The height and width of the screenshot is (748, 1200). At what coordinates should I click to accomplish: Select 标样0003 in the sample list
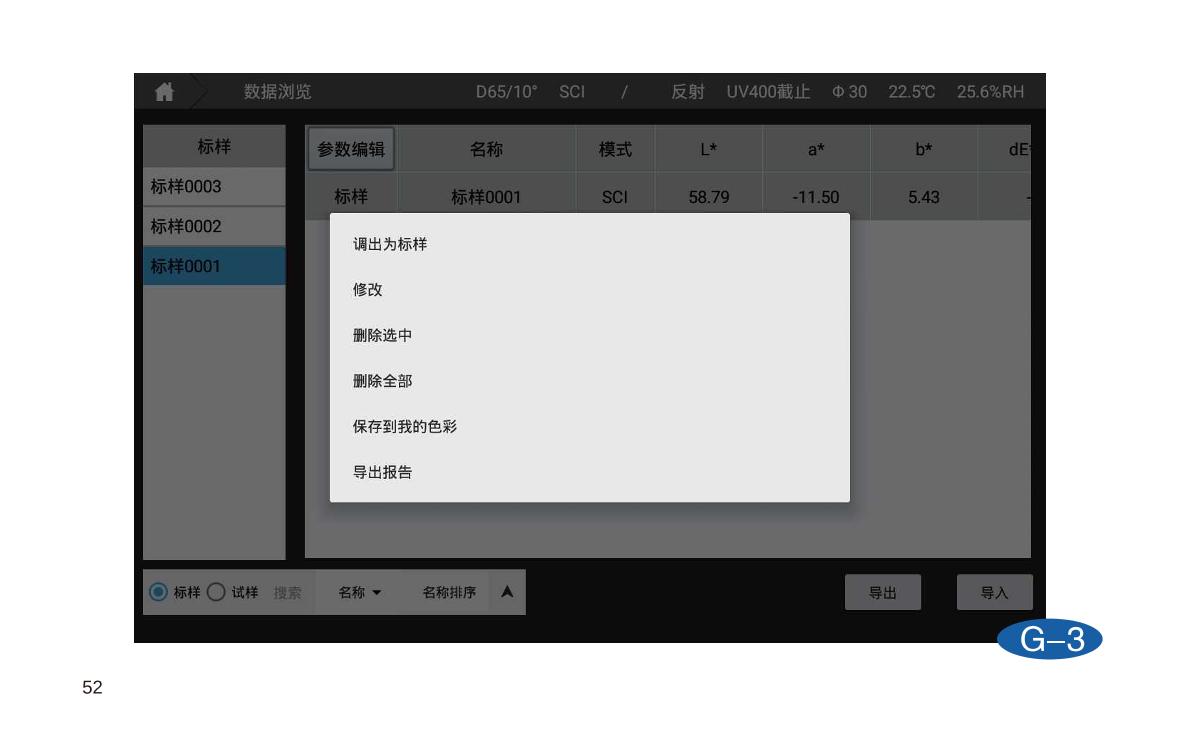pyautogui.click(x=213, y=187)
